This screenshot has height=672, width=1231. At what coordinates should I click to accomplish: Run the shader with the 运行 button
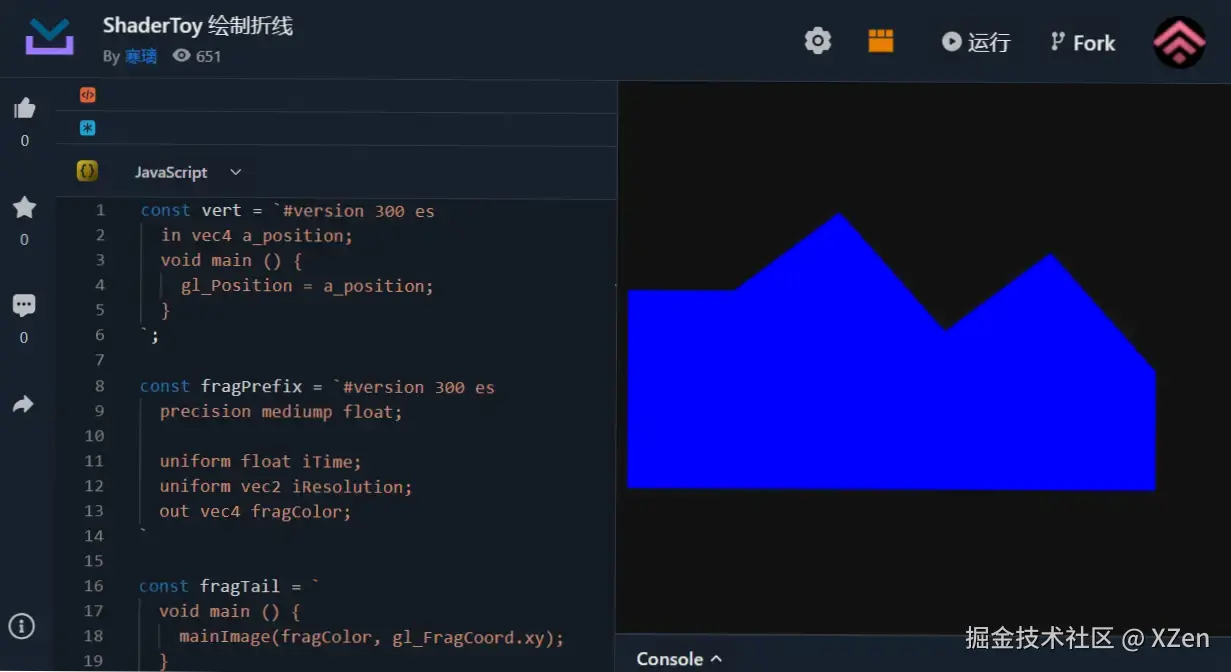(975, 41)
